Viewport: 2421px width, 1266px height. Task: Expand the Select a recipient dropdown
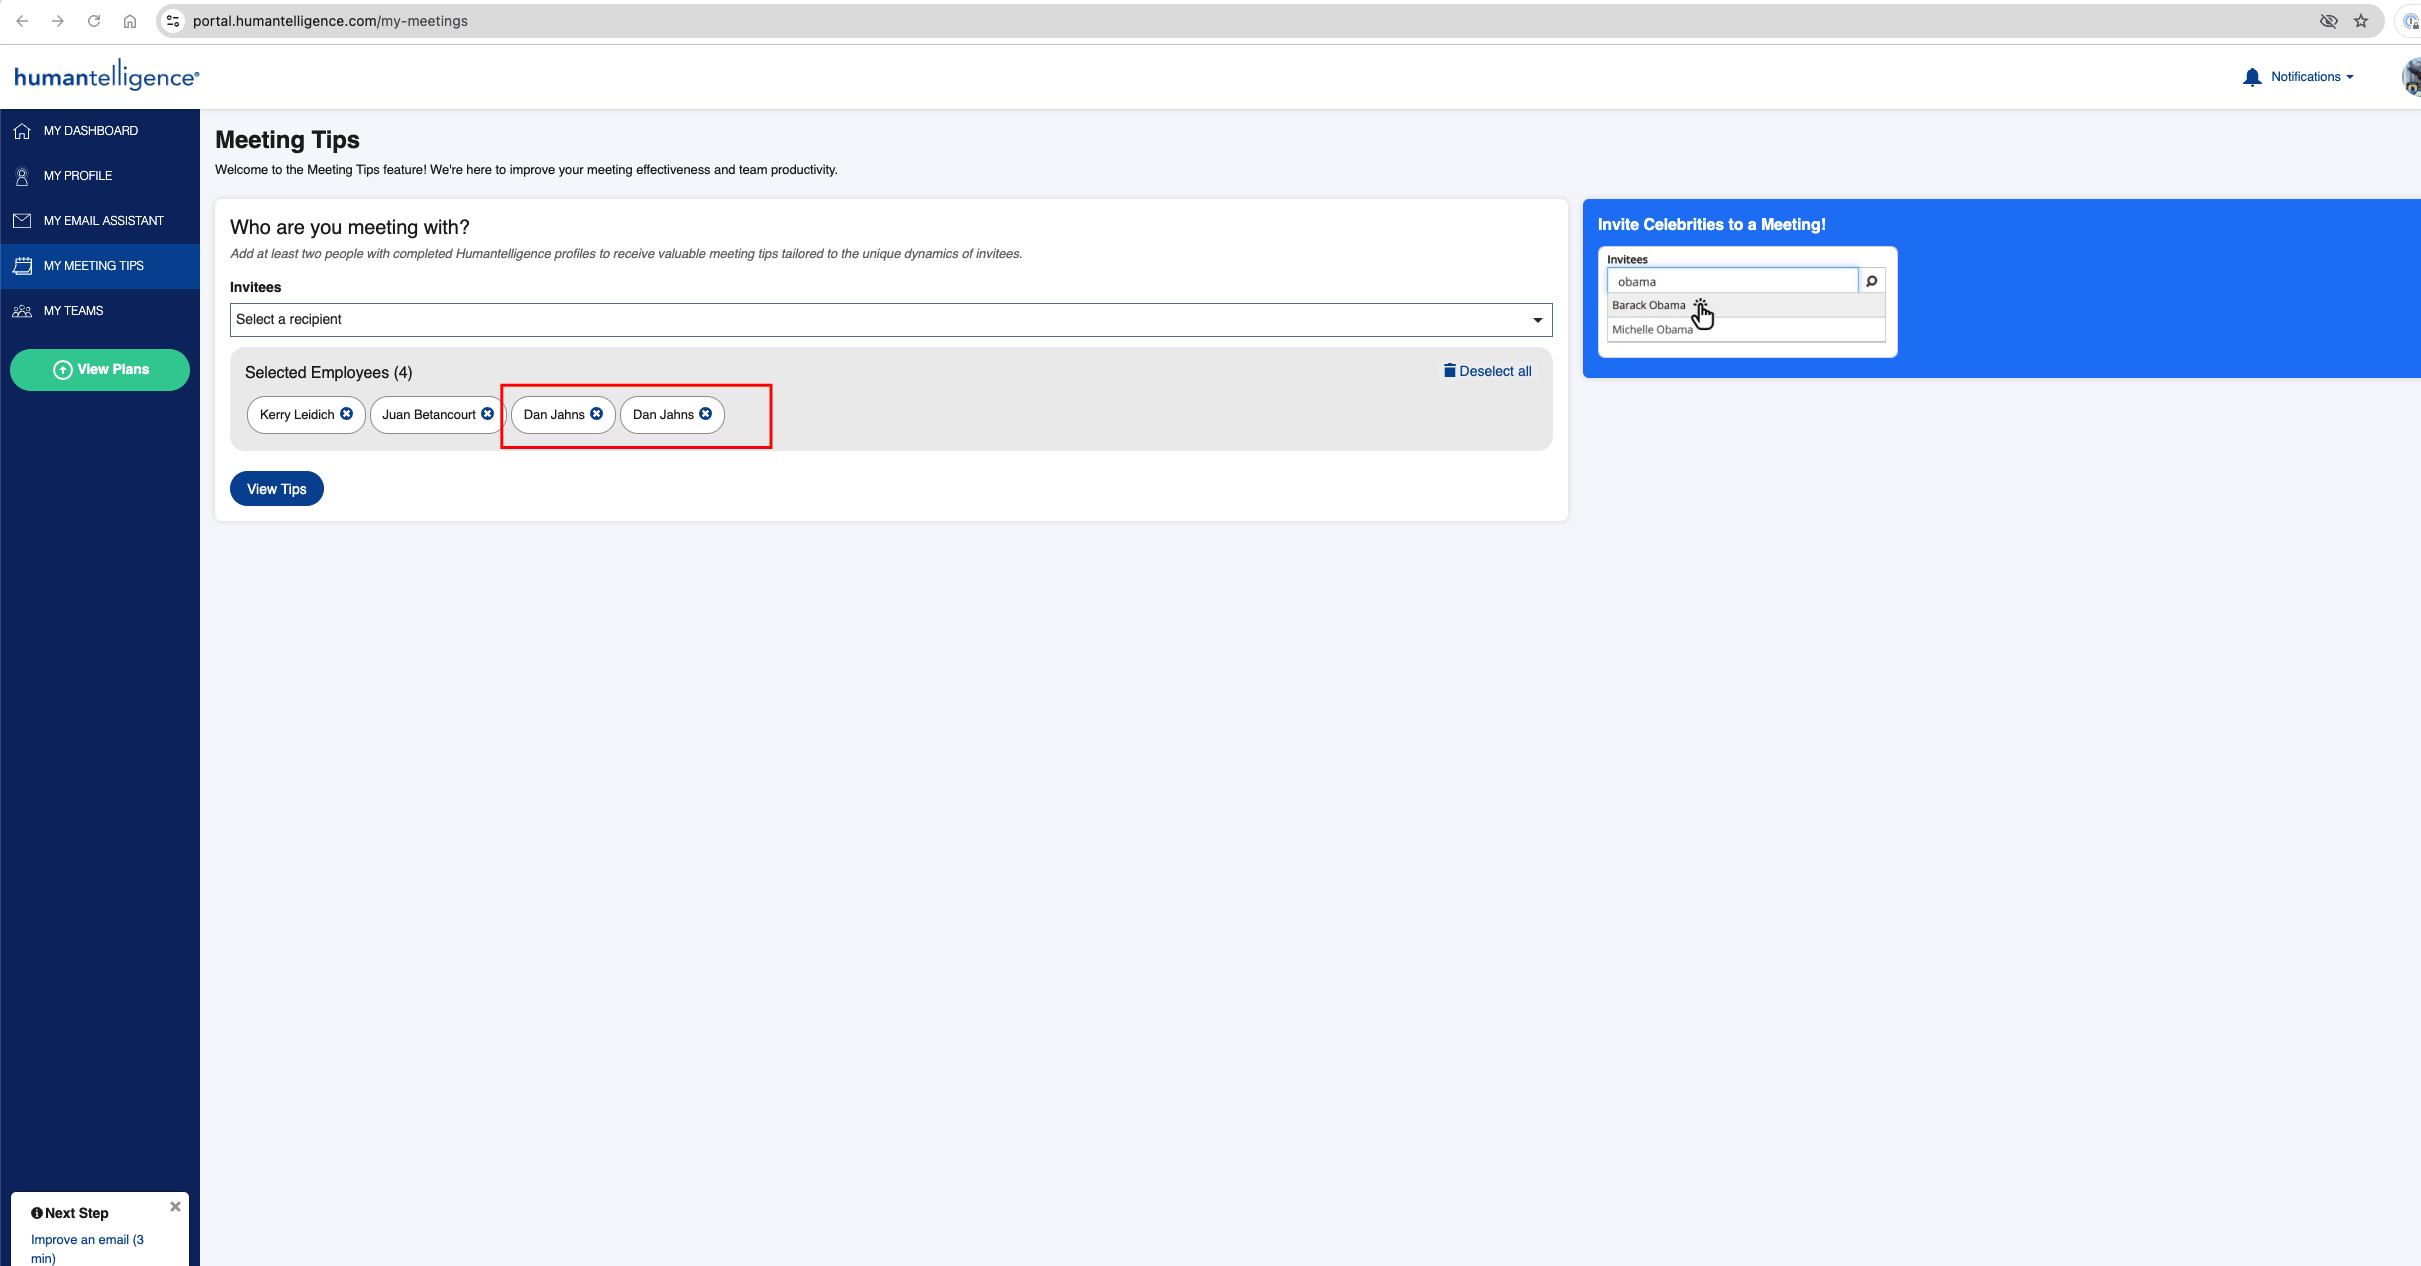890,319
